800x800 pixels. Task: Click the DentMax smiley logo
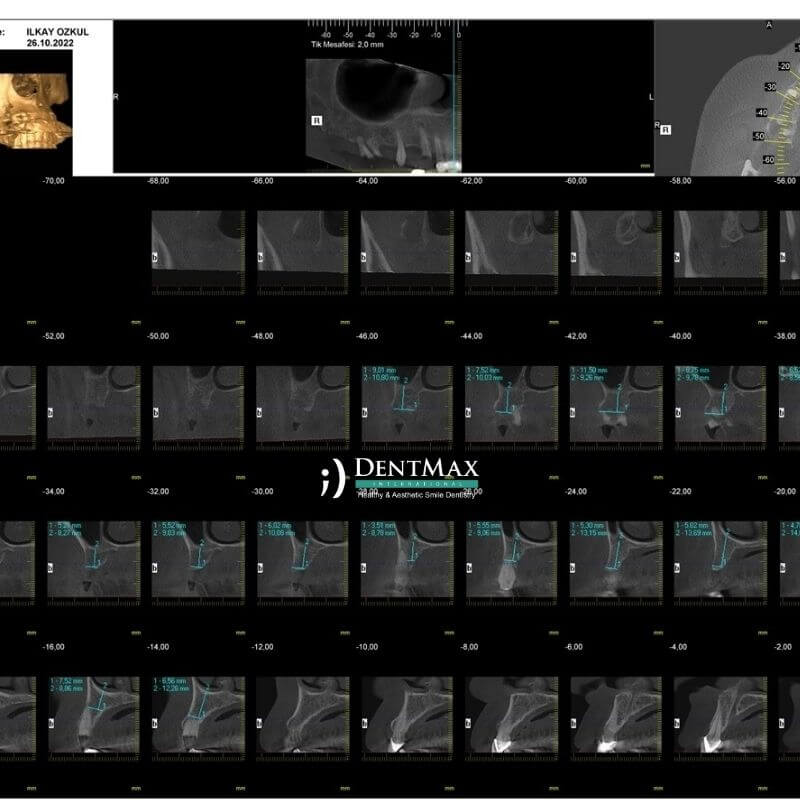tap(332, 479)
